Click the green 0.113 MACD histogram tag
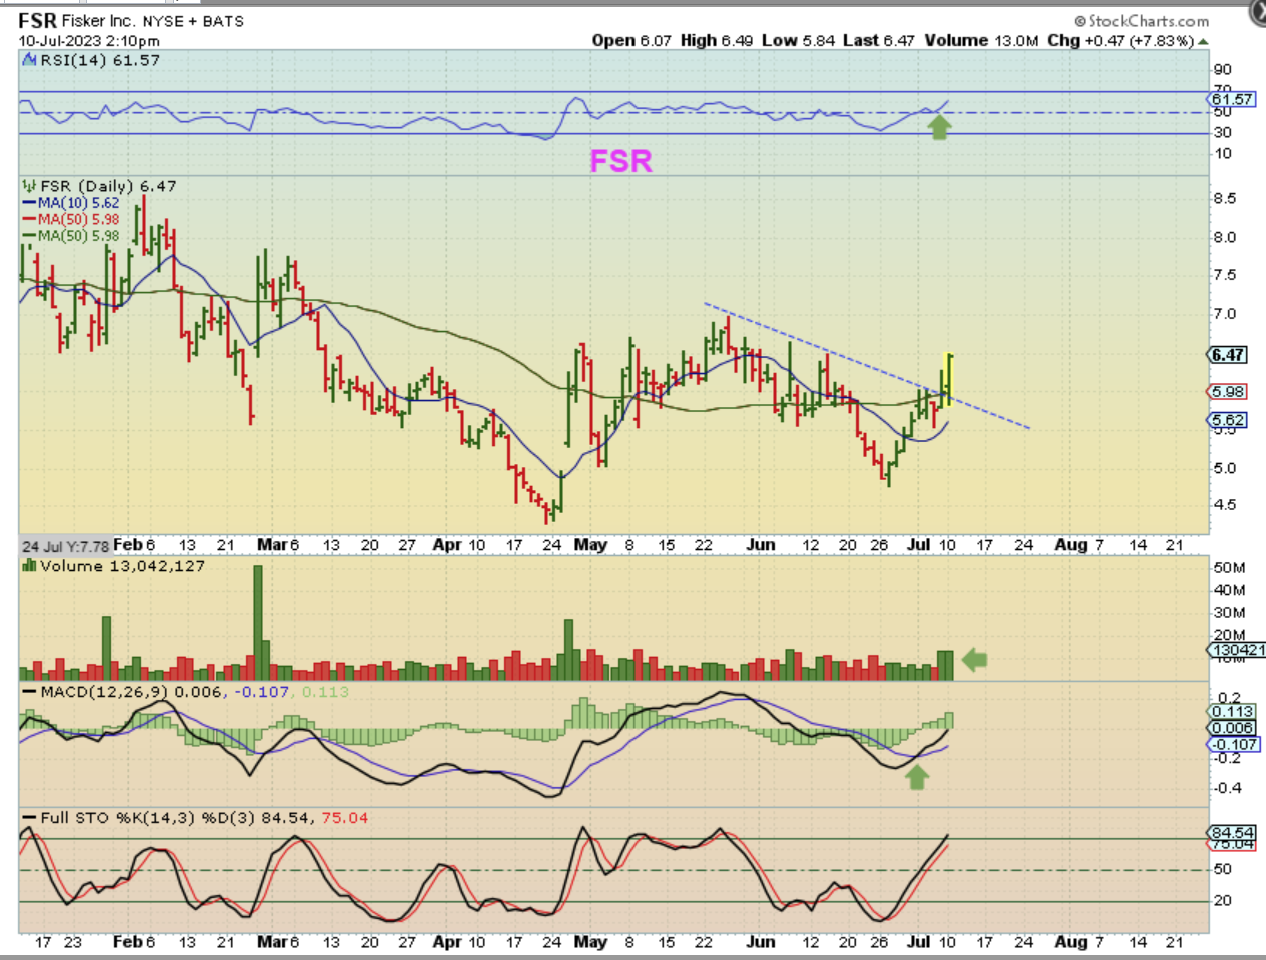Viewport: 1266px width, 960px height. tap(1232, 712)
